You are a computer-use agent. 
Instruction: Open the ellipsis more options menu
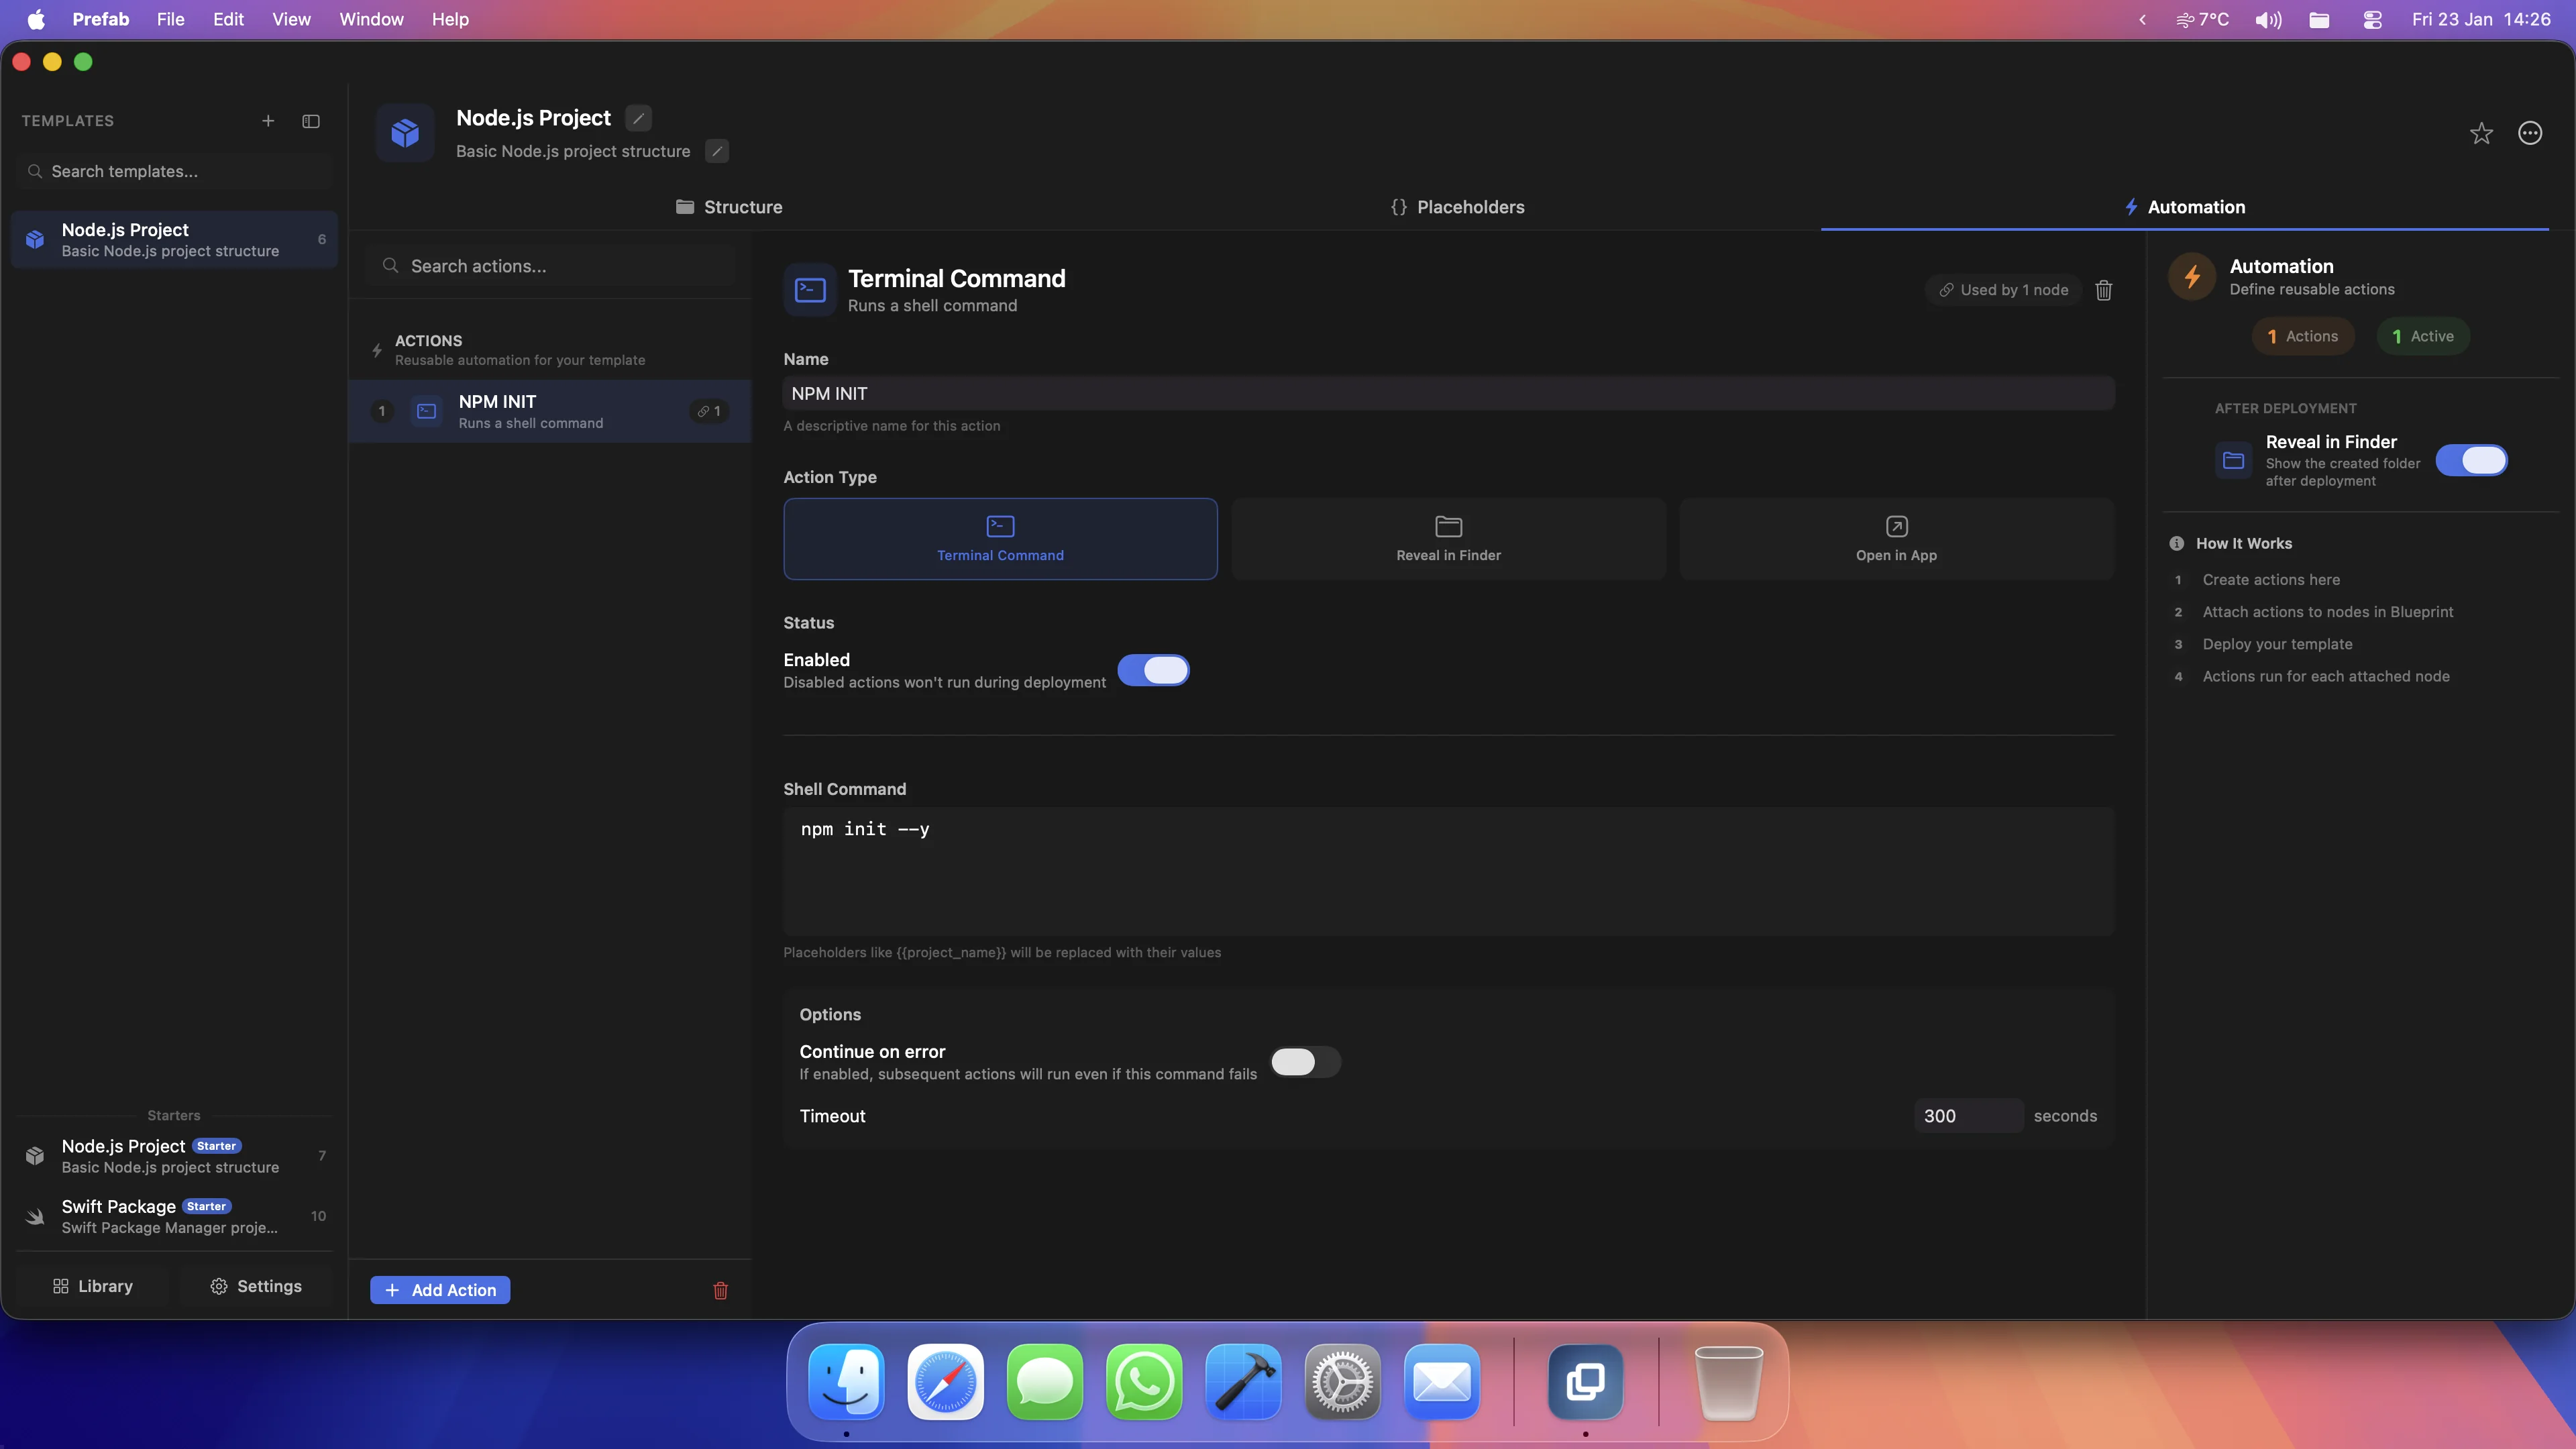[2530, 133]
